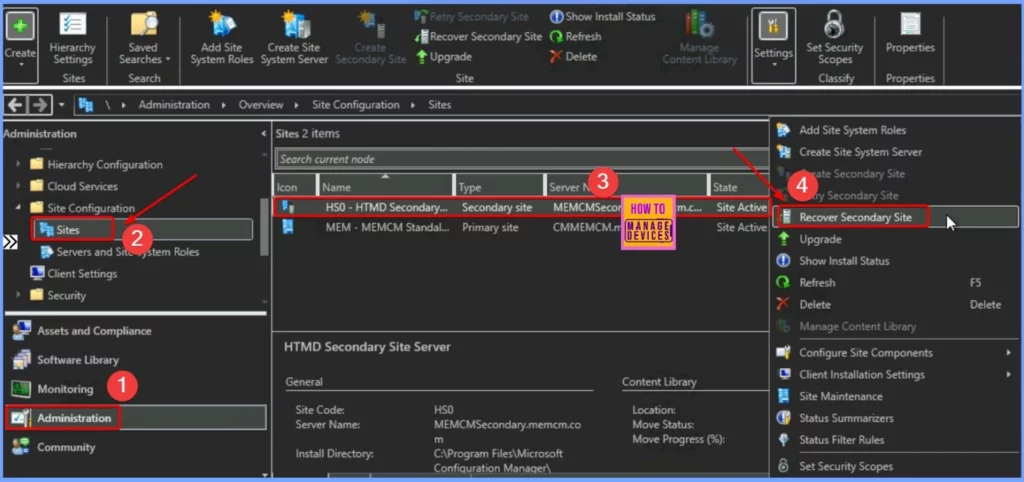Screen dimensions: 1024x482
Task: Choose Status Summarizers in context menu
Action: point(894,418)
